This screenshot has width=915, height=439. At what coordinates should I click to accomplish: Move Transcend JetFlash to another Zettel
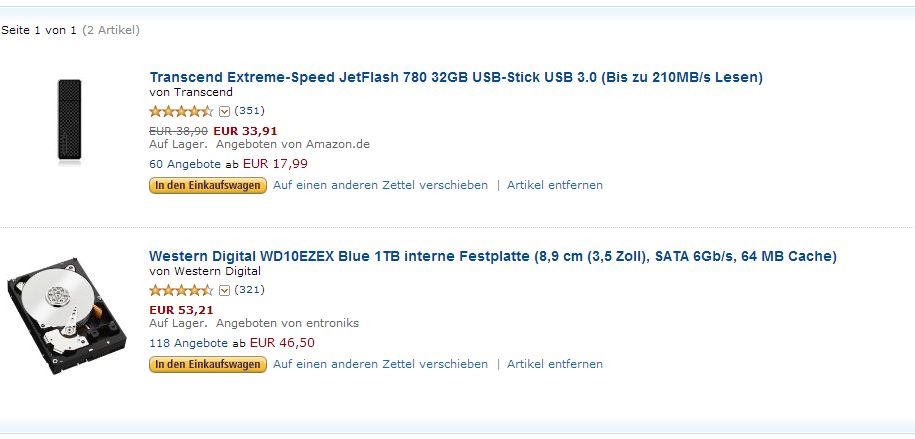[x=380, y=185]
